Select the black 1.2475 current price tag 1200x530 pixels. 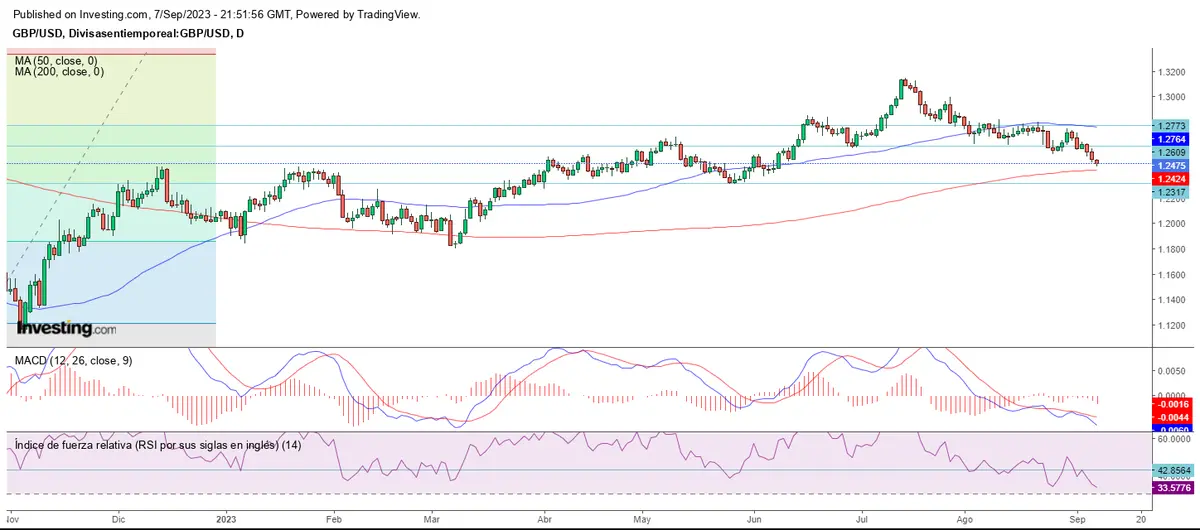pos(1171,165)
